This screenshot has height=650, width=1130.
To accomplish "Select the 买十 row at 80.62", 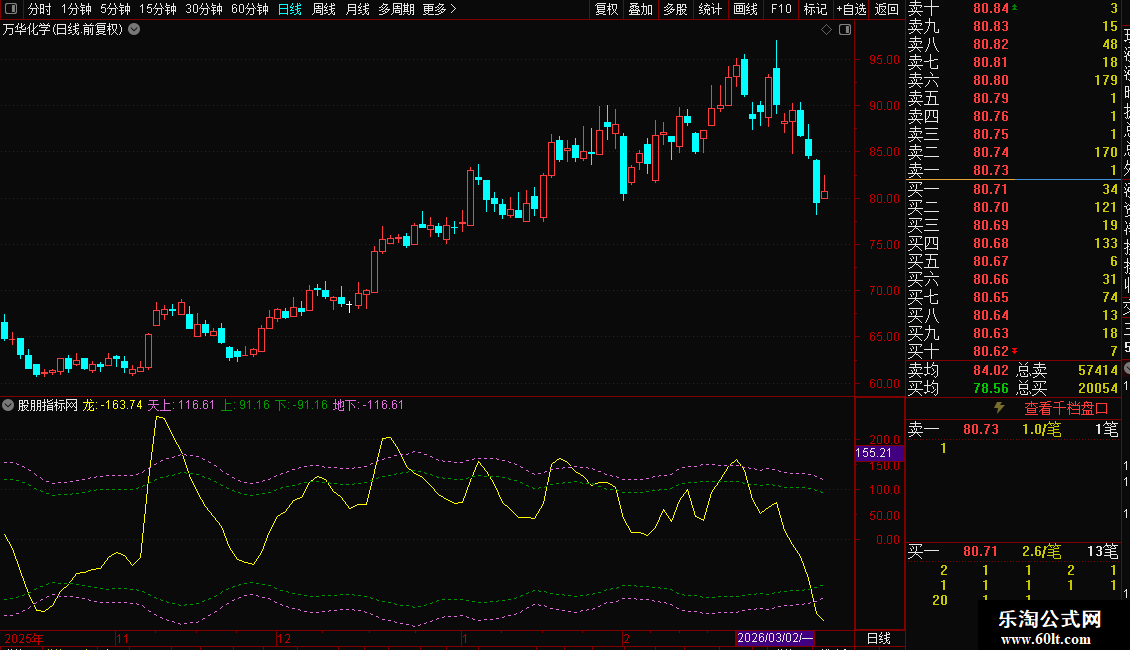I will [x=1013, y=351].
